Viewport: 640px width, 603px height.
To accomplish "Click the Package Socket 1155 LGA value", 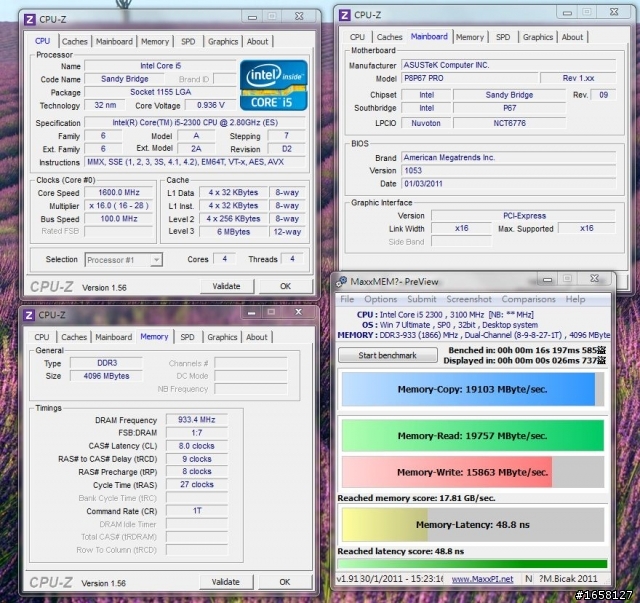I will pos(160,92).
